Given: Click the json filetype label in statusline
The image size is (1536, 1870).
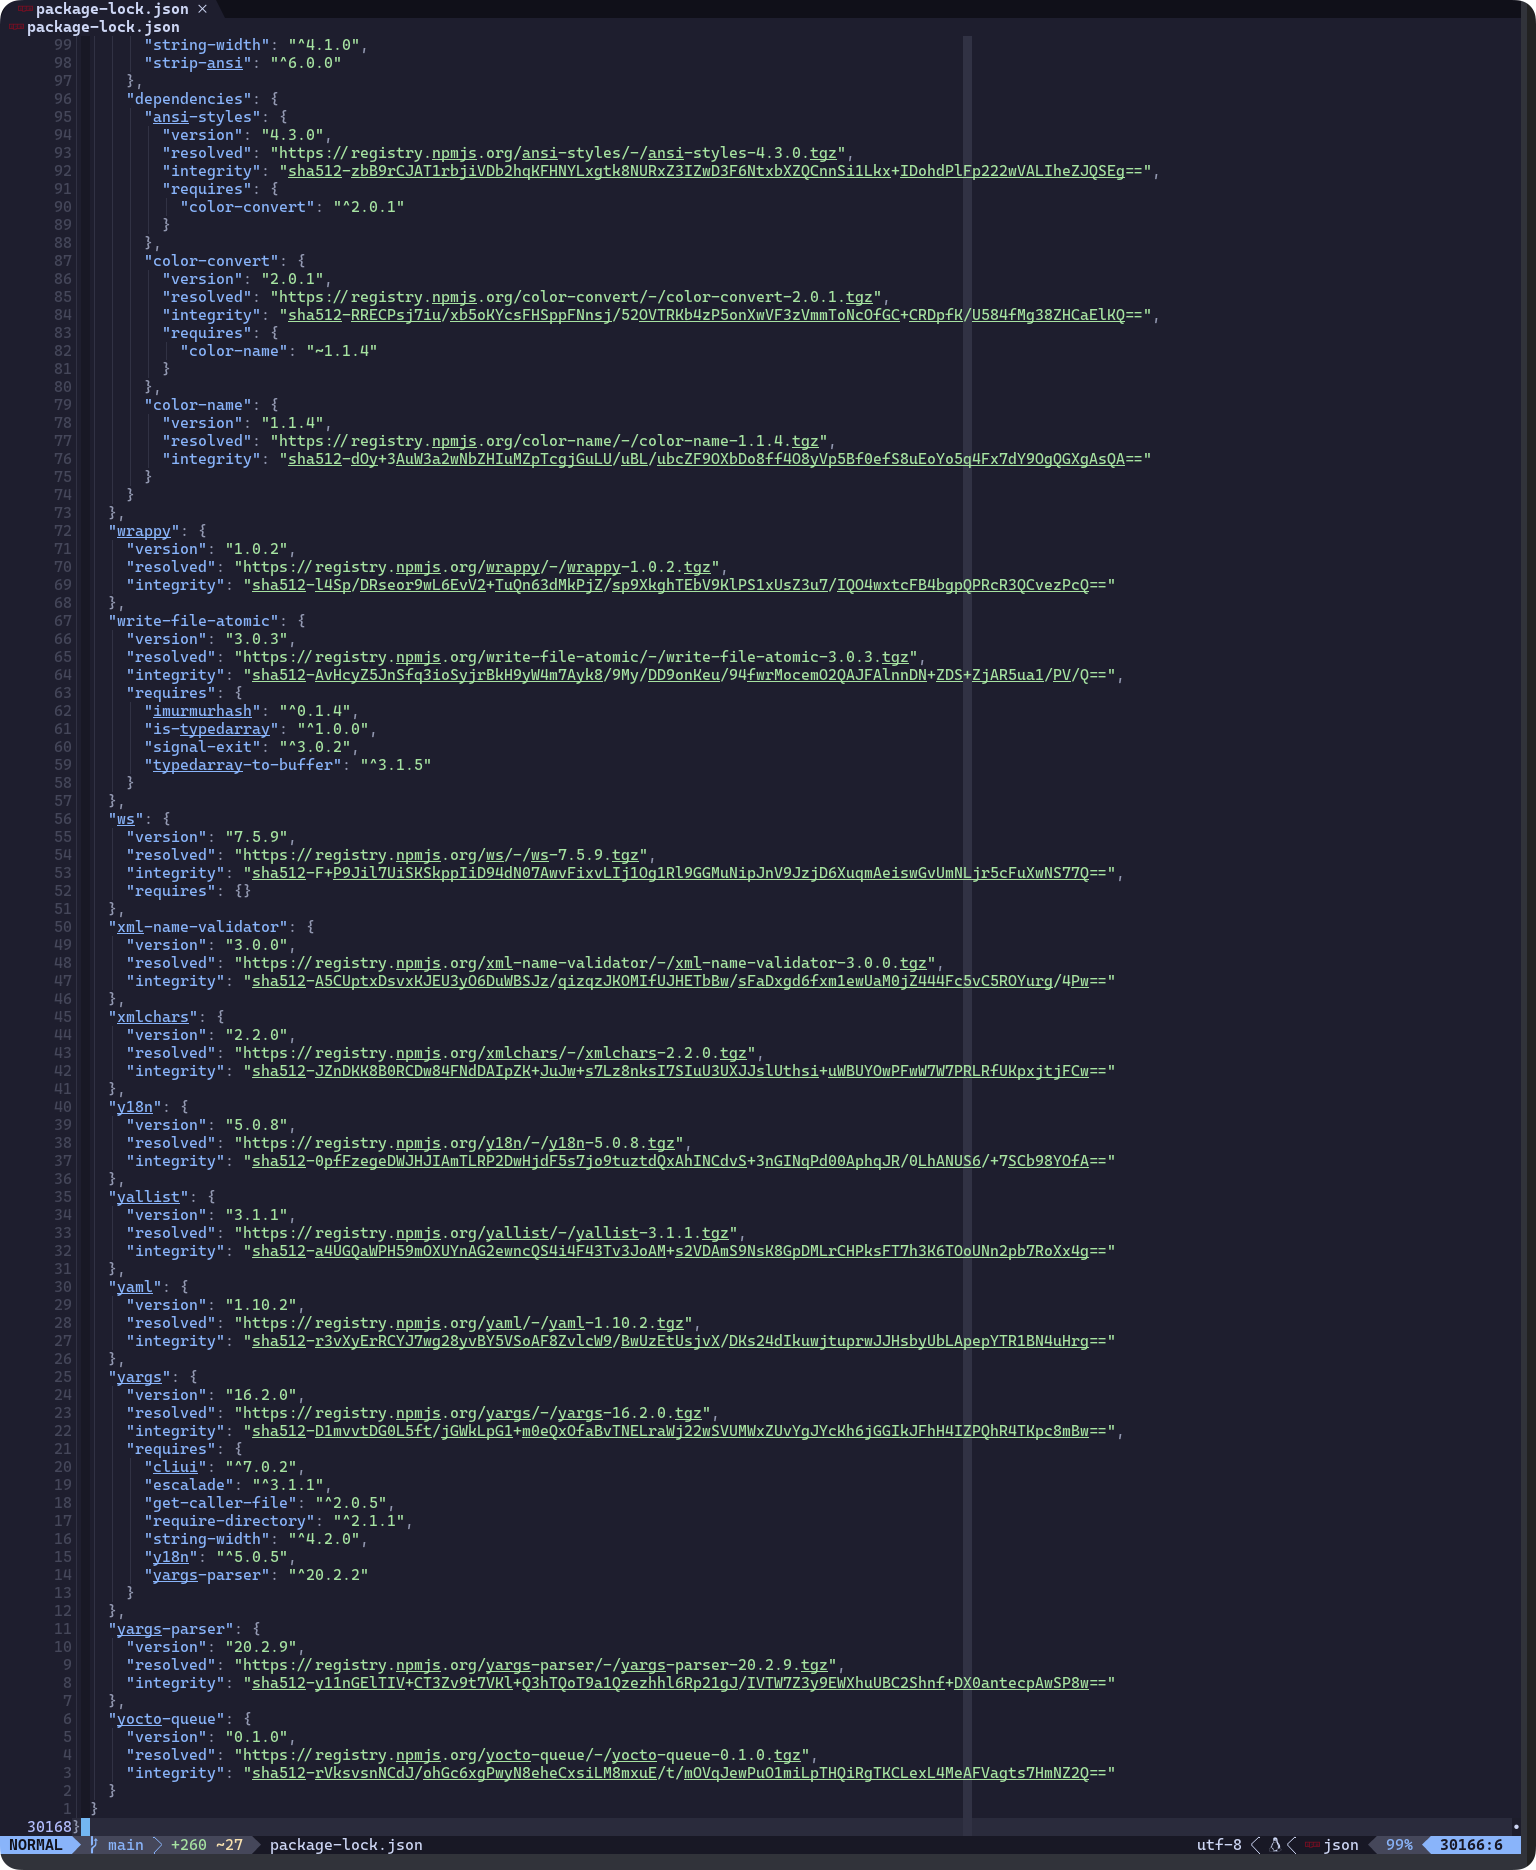Looking at the screenshot, I should click(1341, 1845).
